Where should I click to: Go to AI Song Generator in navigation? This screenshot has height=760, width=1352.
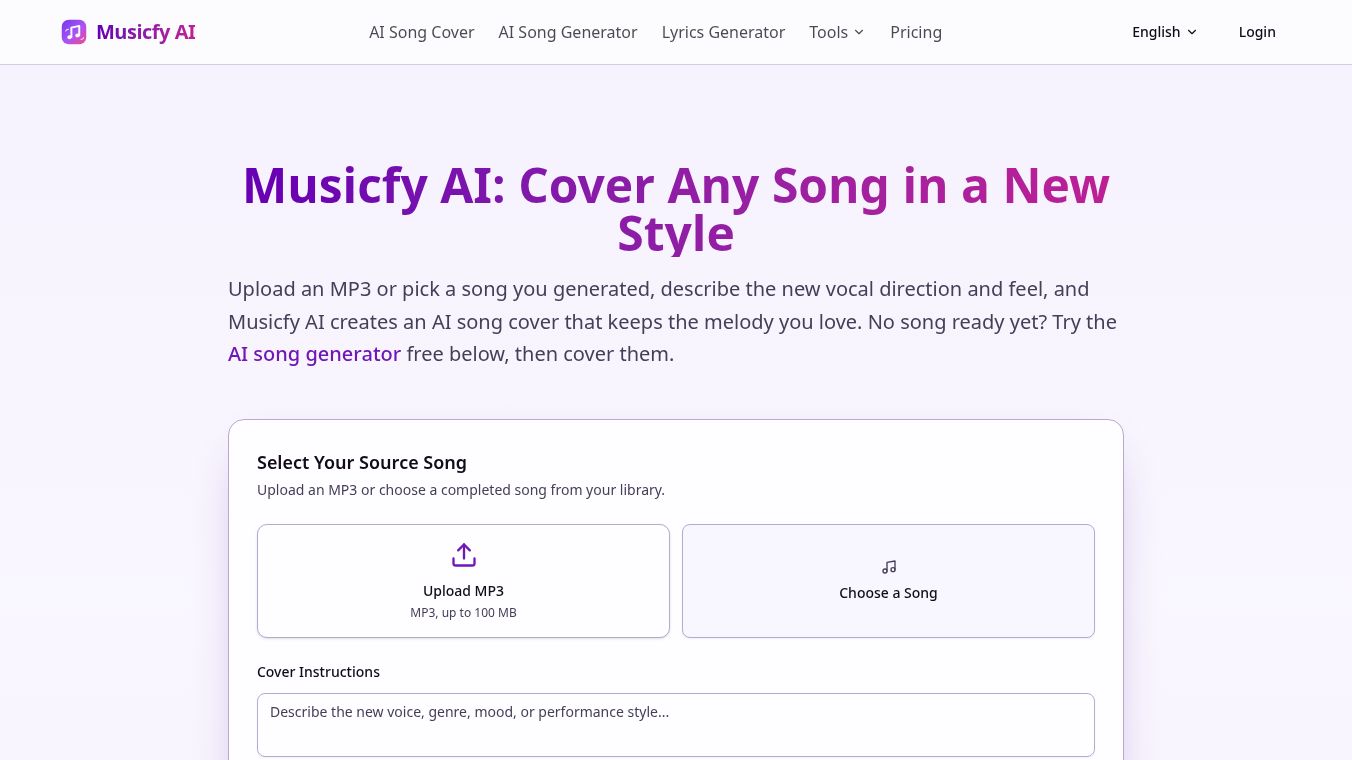tap(567, 32)
